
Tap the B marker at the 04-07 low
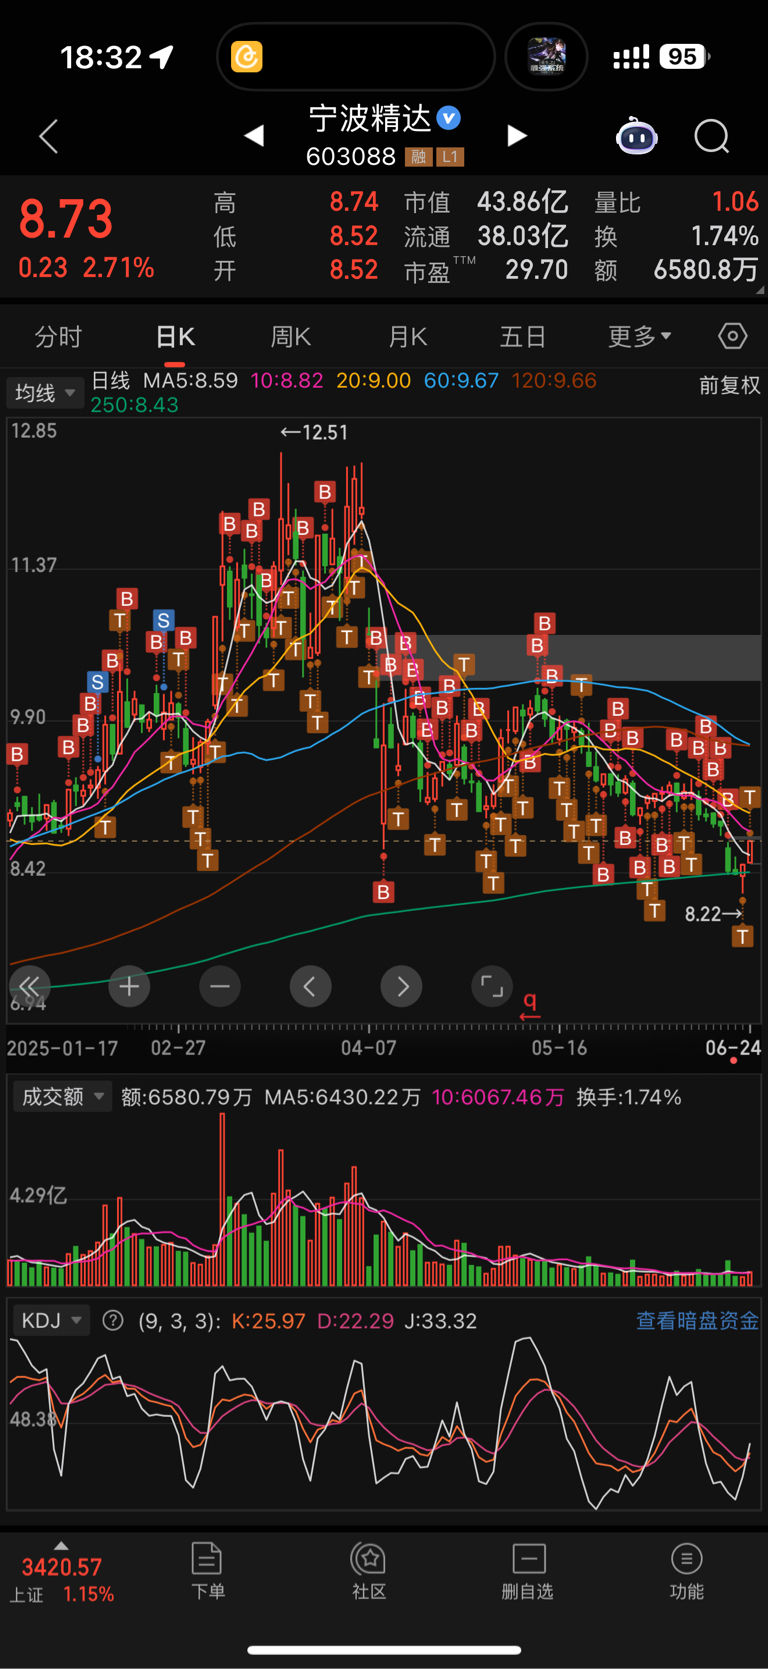pyautogui.click(x=383, y=892)
